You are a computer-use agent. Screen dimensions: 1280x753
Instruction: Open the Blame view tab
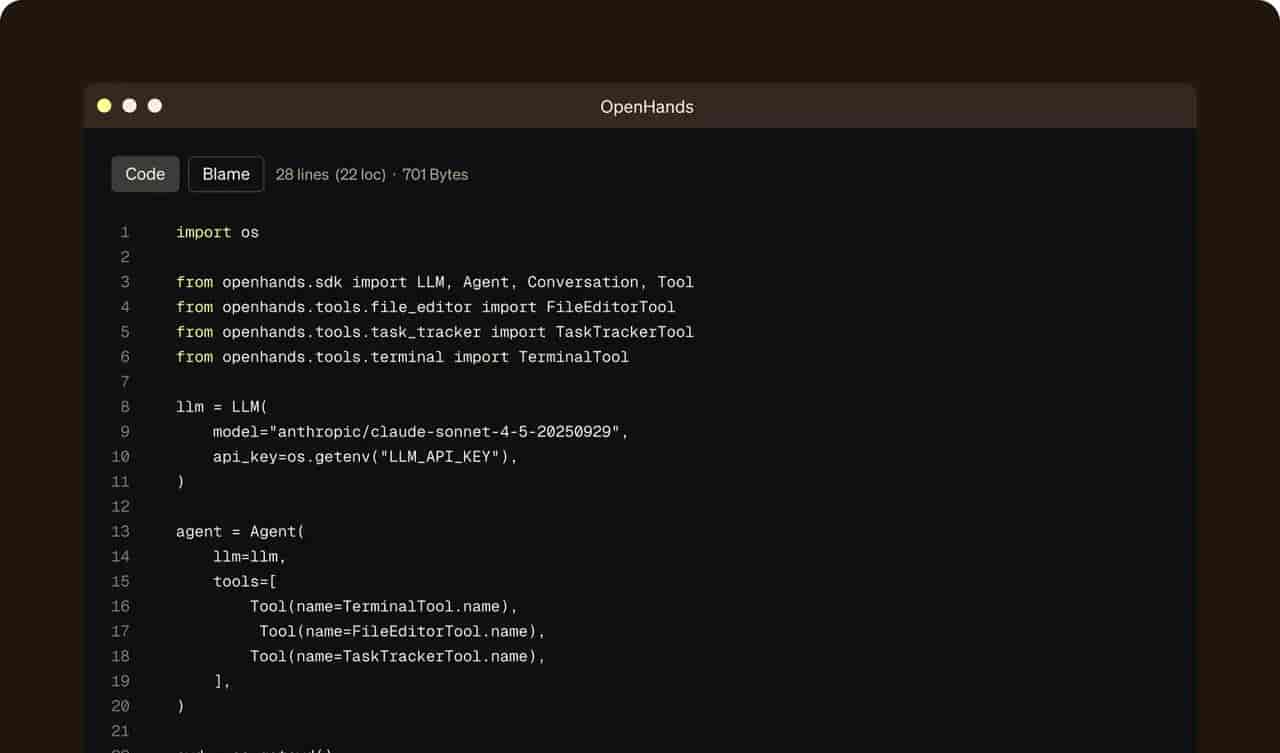[226, 174]
